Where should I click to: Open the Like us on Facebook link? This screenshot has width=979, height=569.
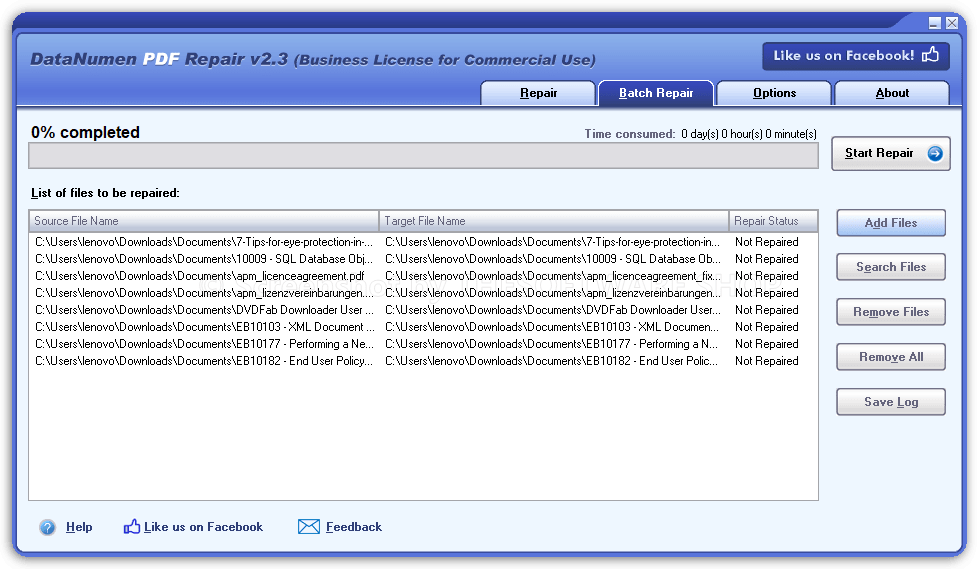coord(204,527)
